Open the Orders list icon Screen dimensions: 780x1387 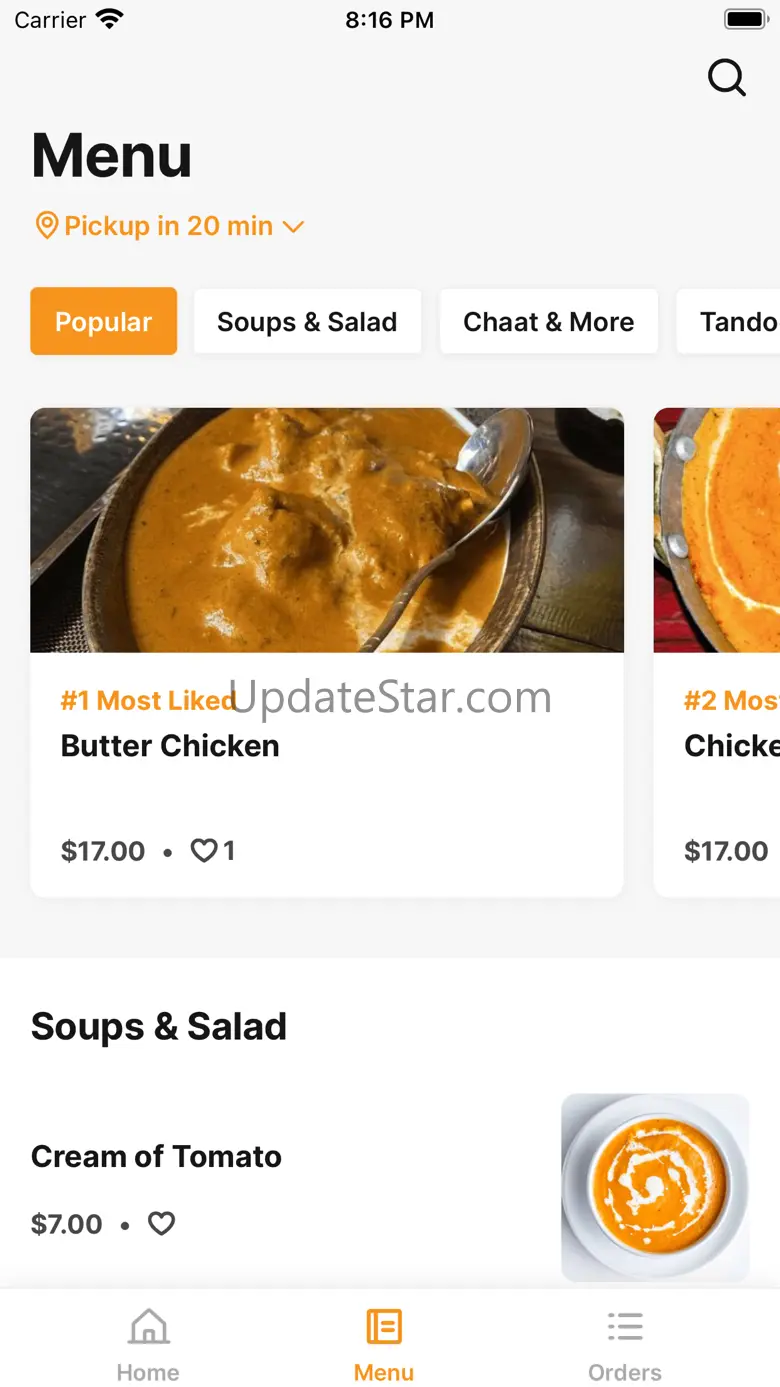point(625,1327)
